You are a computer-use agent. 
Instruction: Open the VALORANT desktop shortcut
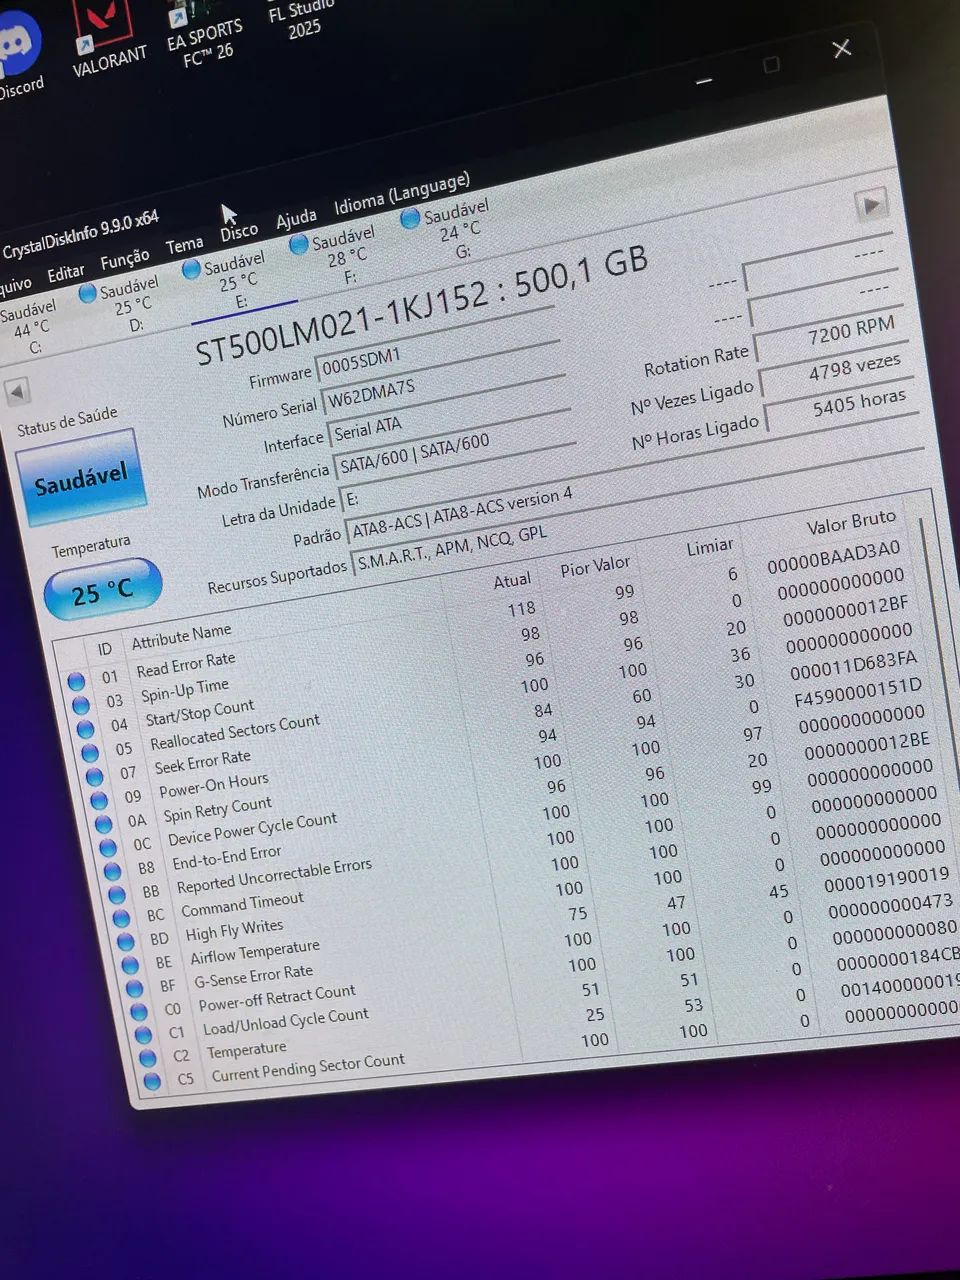pos(106,38)
